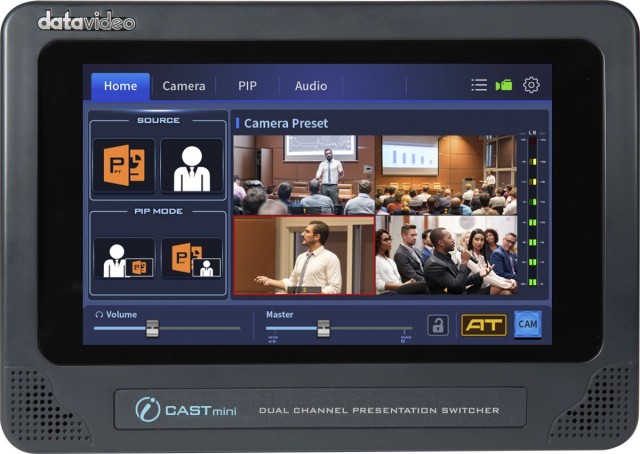
Task: Go to the Audio tab
Action: 310,86
